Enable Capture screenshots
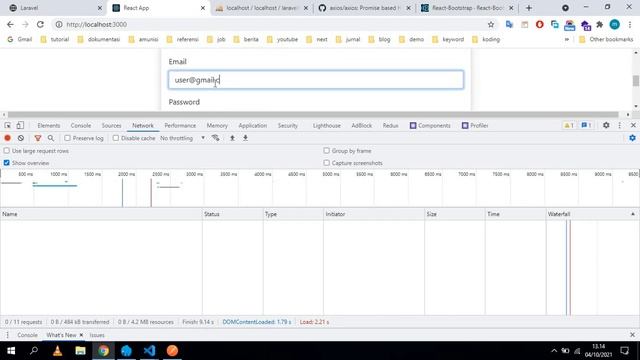Viewport: 640px width, 360px height. tap(327, 163)
